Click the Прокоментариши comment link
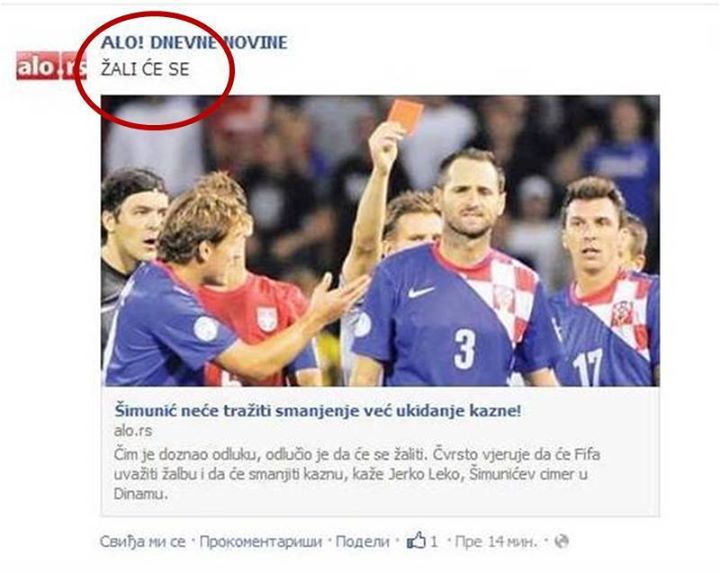 (x=261, y=542)
